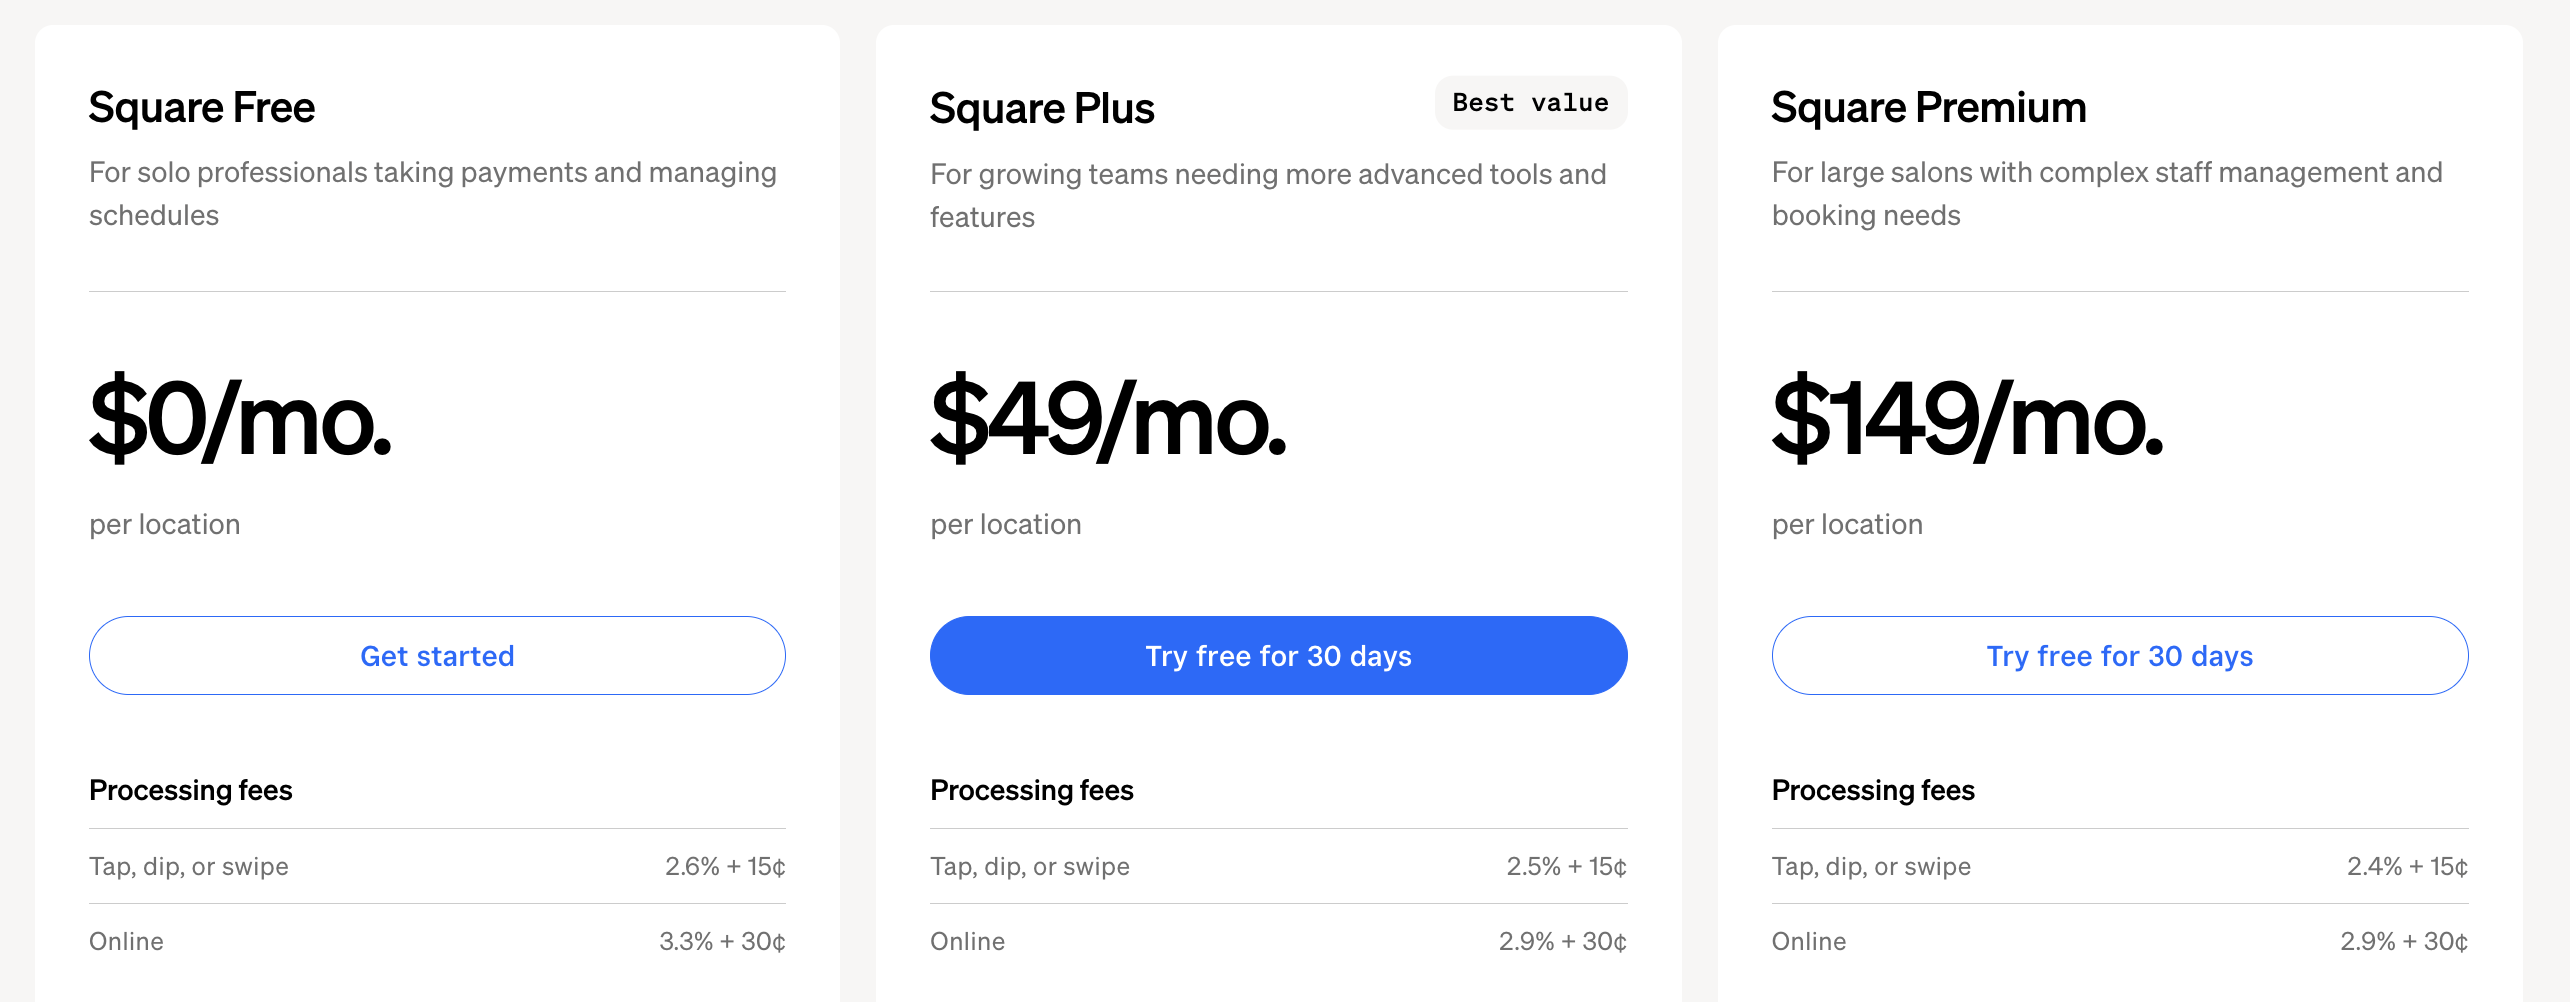Select the 2.6% + 15¢ fee value
This screenshot has width=2570, height=1002.
(x=725, y=866)
